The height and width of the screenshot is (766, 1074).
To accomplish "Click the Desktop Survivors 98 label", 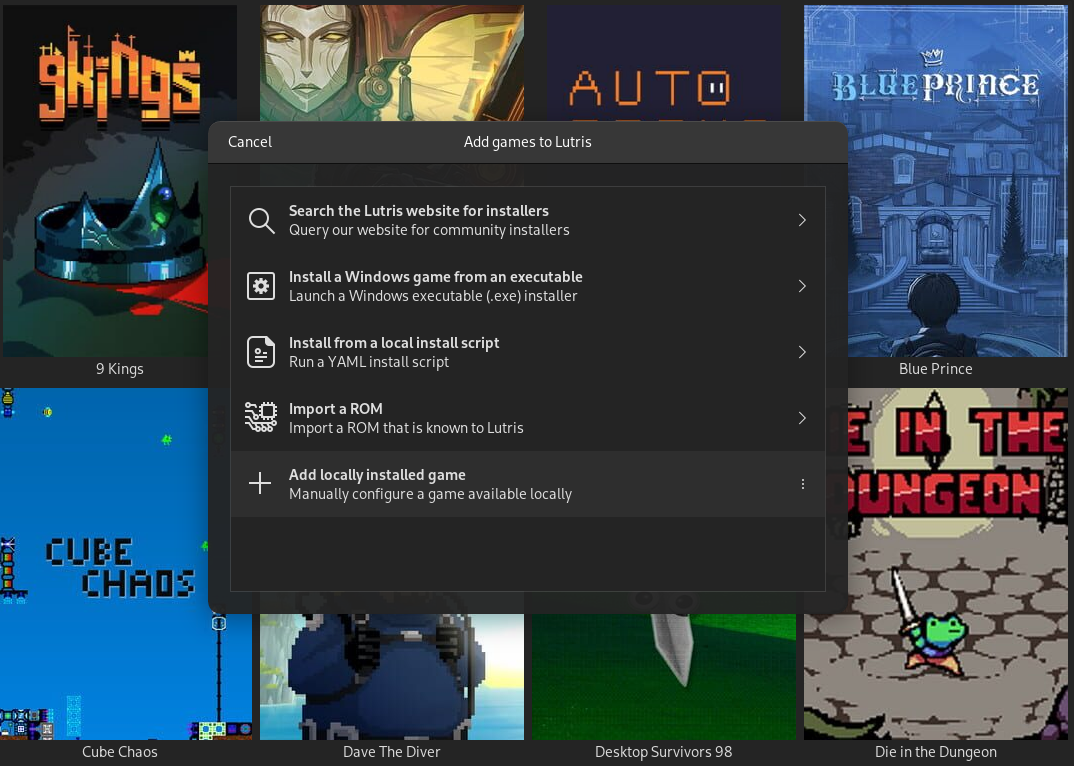I will tap(664, 752).
